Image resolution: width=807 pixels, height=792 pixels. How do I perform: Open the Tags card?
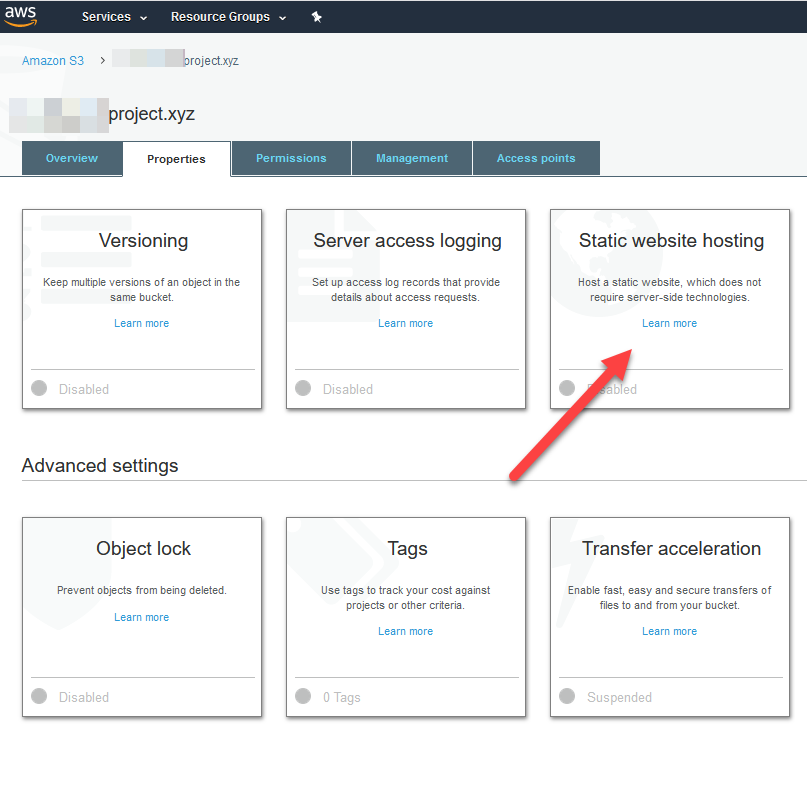(406, 617)
